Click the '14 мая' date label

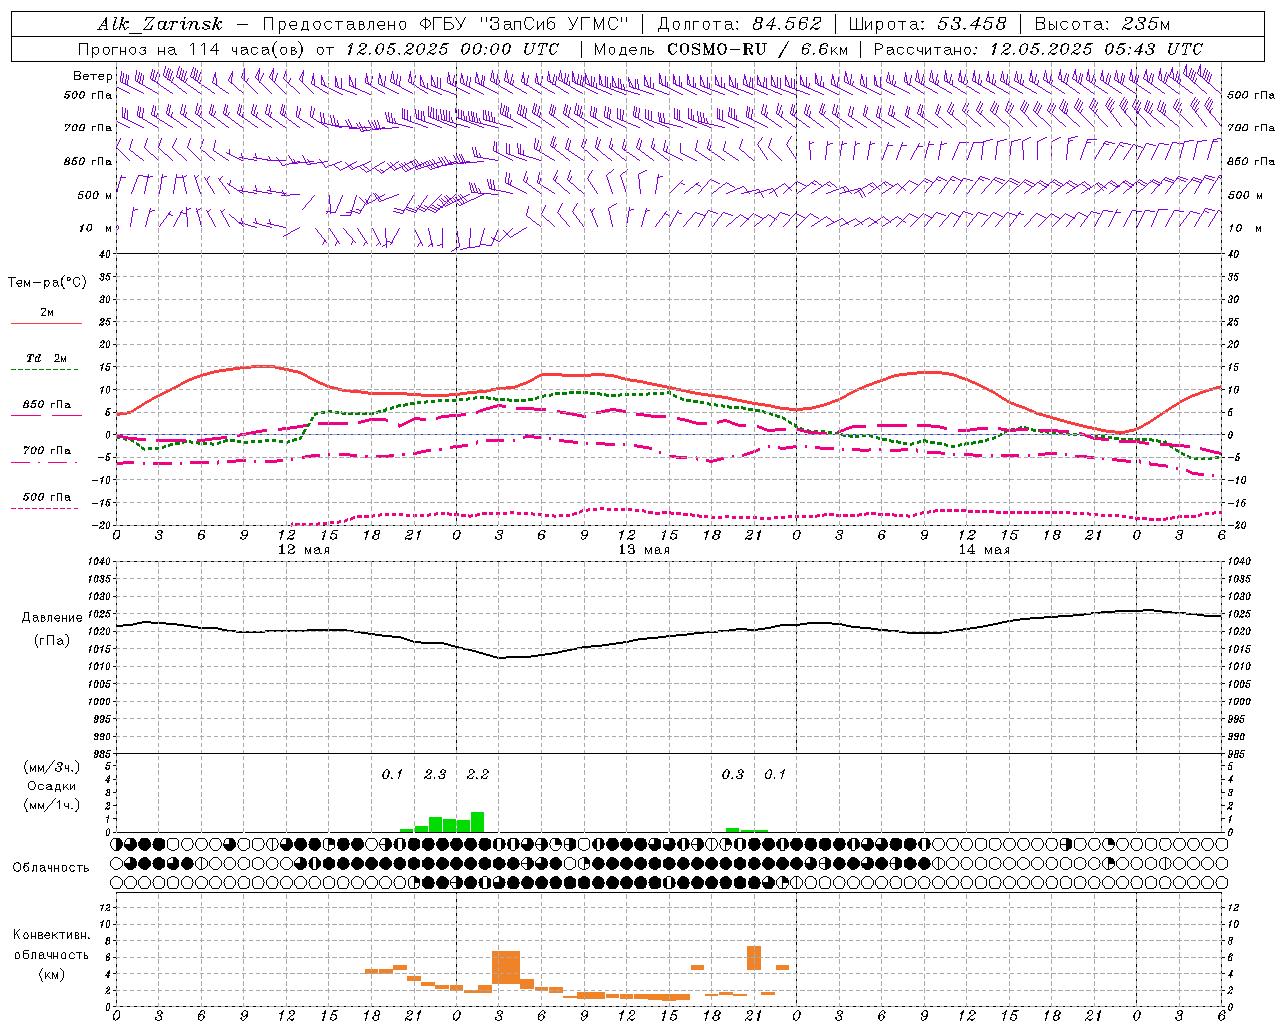983,550
